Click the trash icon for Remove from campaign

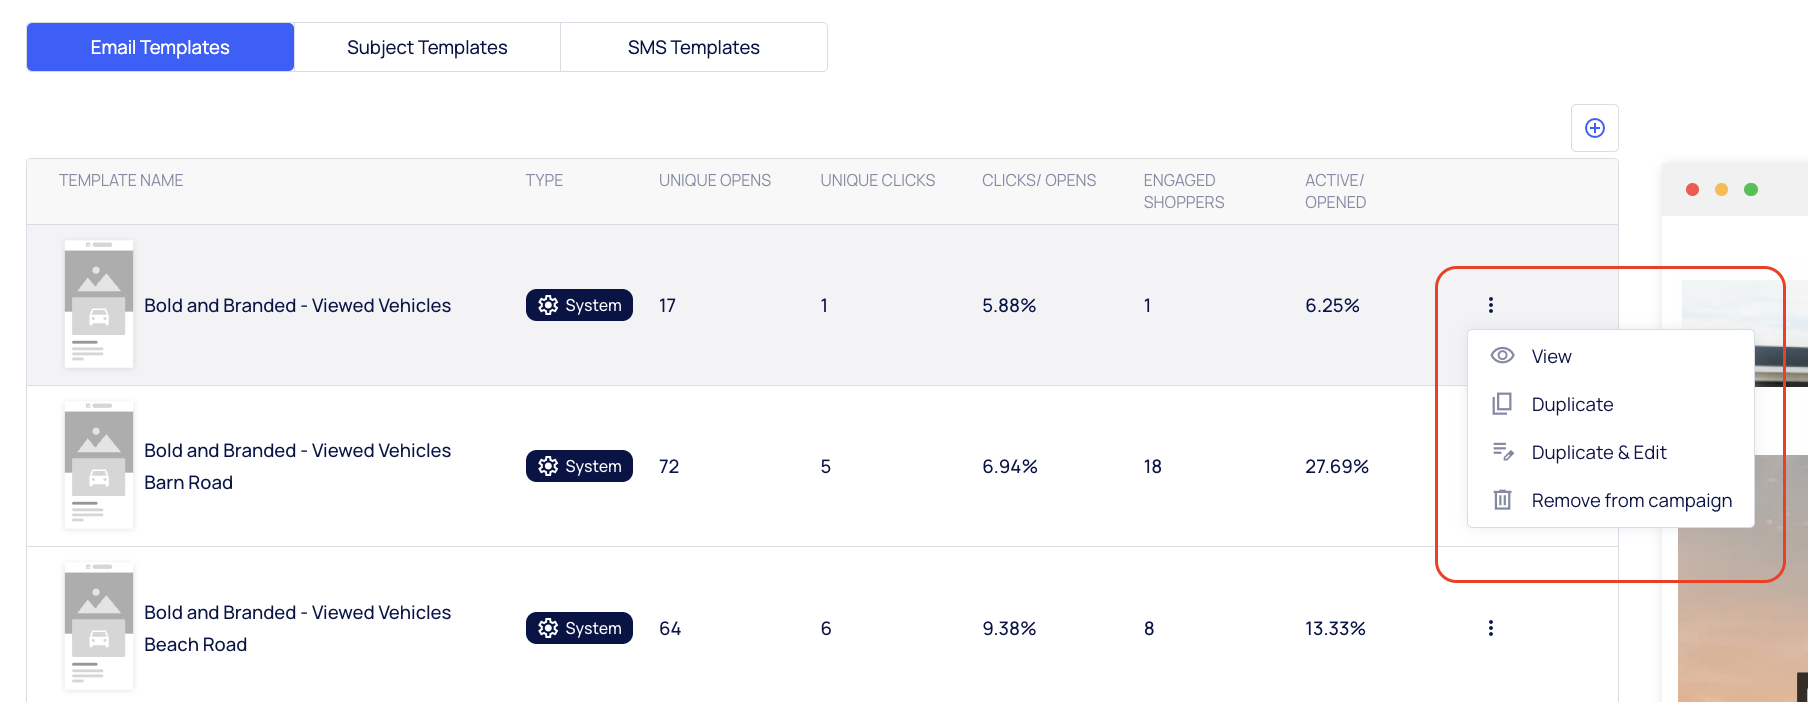click(1502, 500)
